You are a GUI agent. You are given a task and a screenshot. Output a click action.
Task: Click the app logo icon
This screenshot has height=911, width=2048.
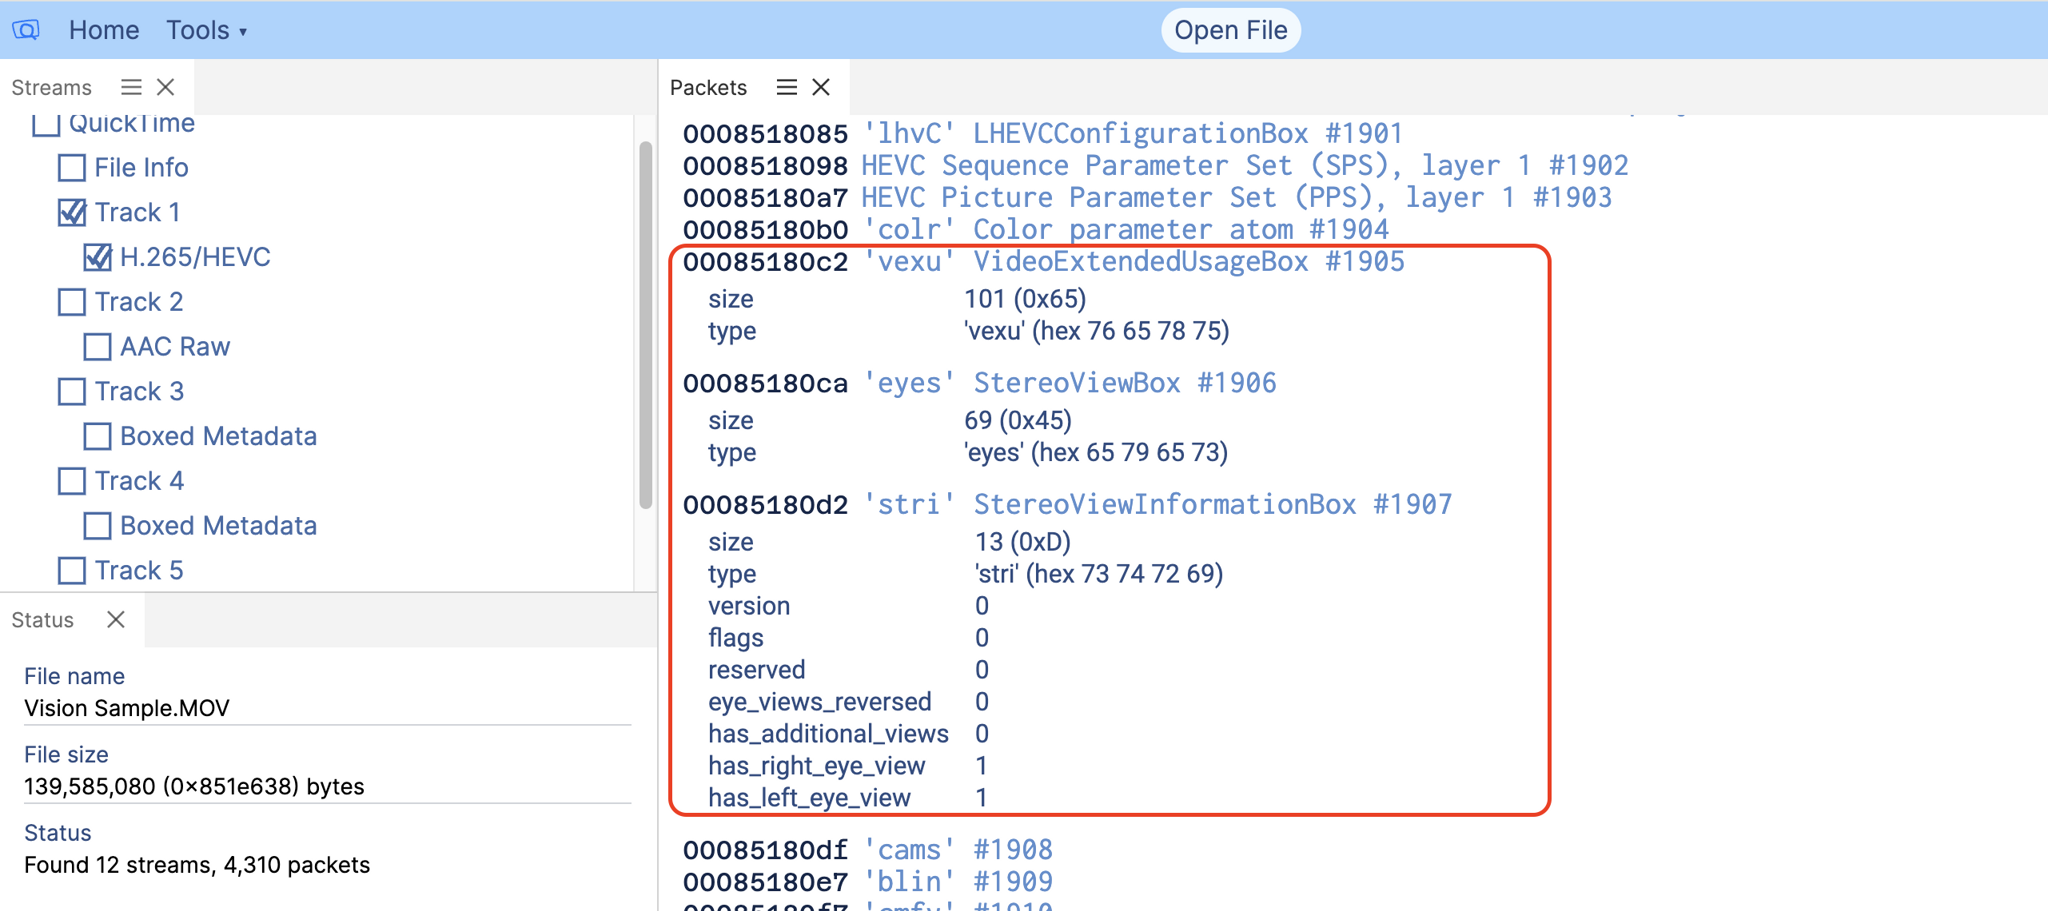click(x=26, y=30)
